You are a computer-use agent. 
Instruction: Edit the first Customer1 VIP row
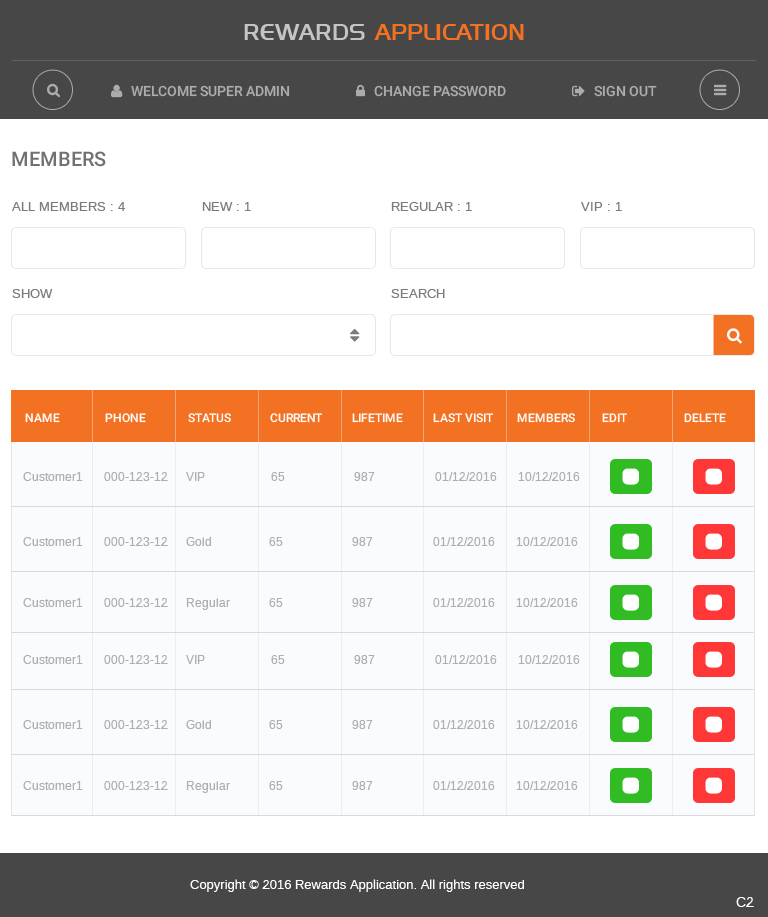630,477
